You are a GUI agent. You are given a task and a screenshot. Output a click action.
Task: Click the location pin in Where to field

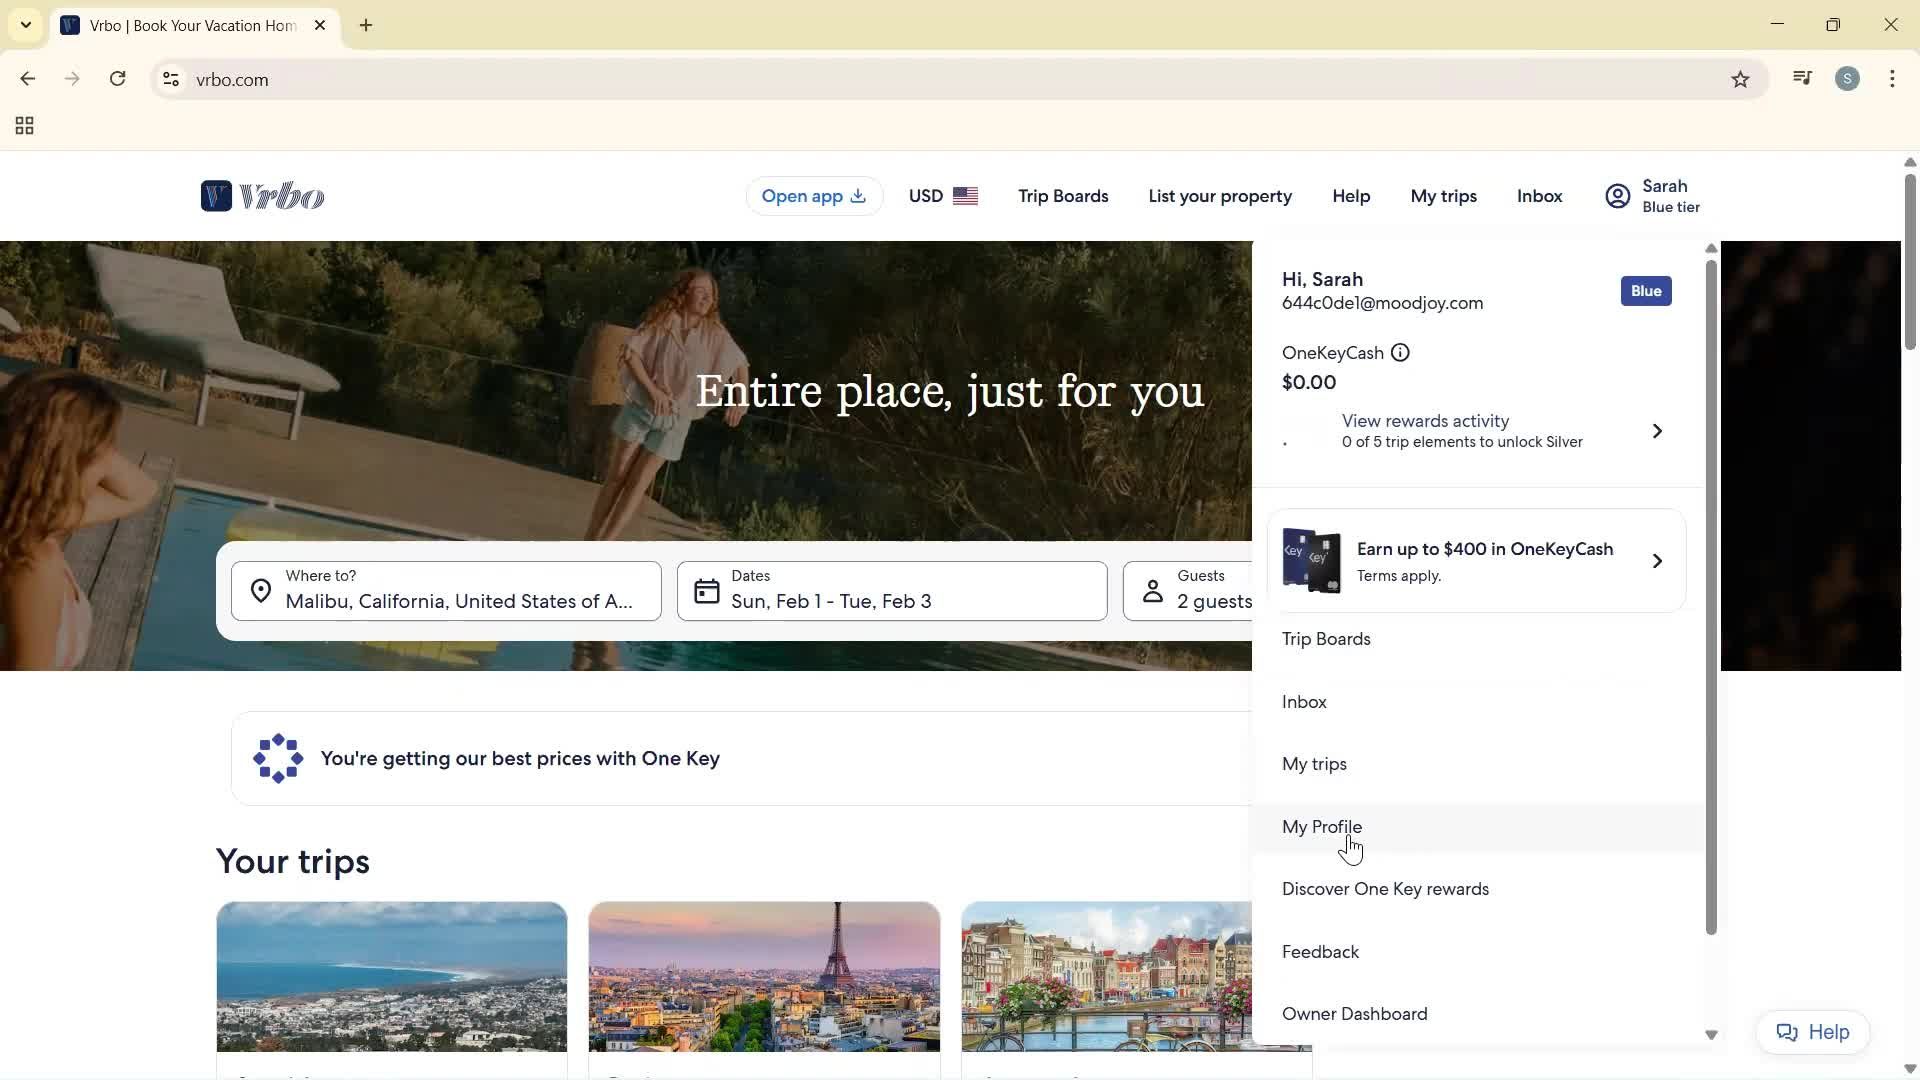pyautogui.click(x=260, y=591)
